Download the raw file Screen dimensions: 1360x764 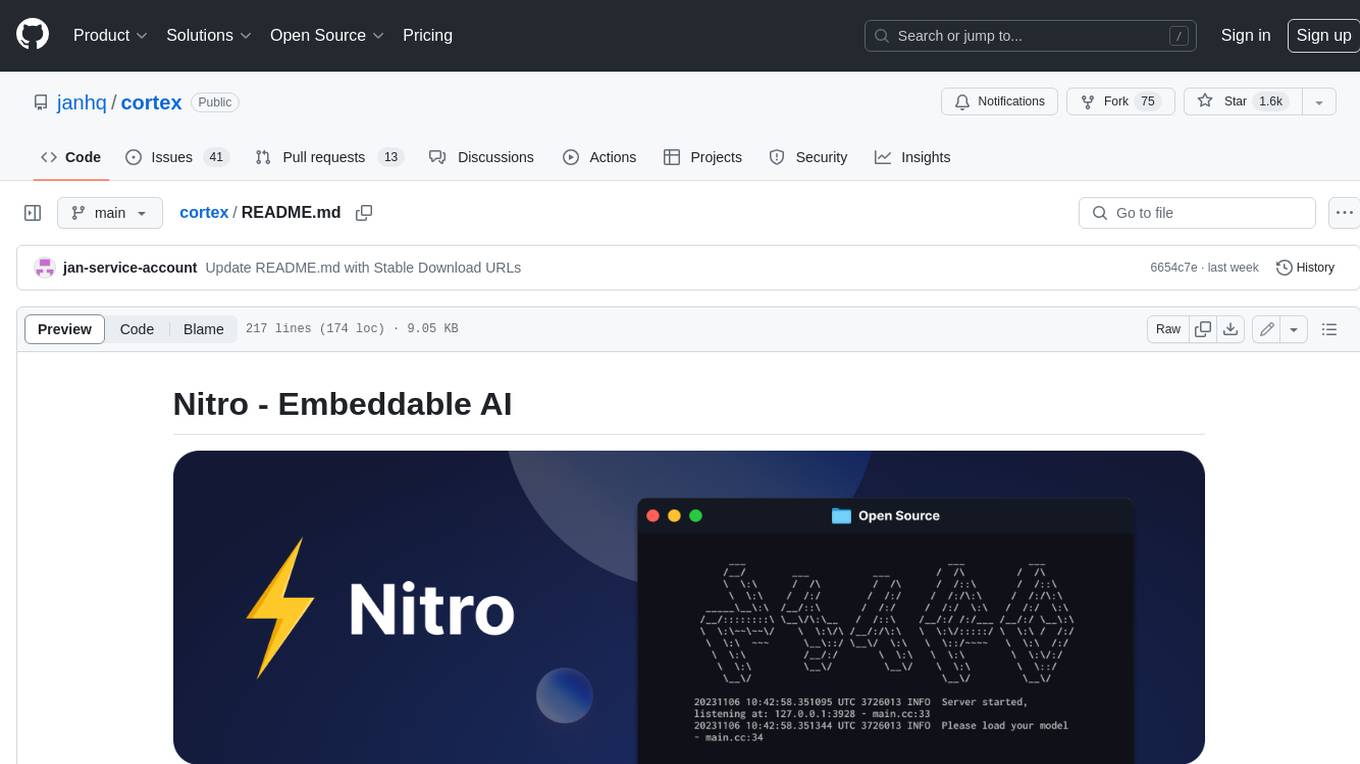(1231, 329)
